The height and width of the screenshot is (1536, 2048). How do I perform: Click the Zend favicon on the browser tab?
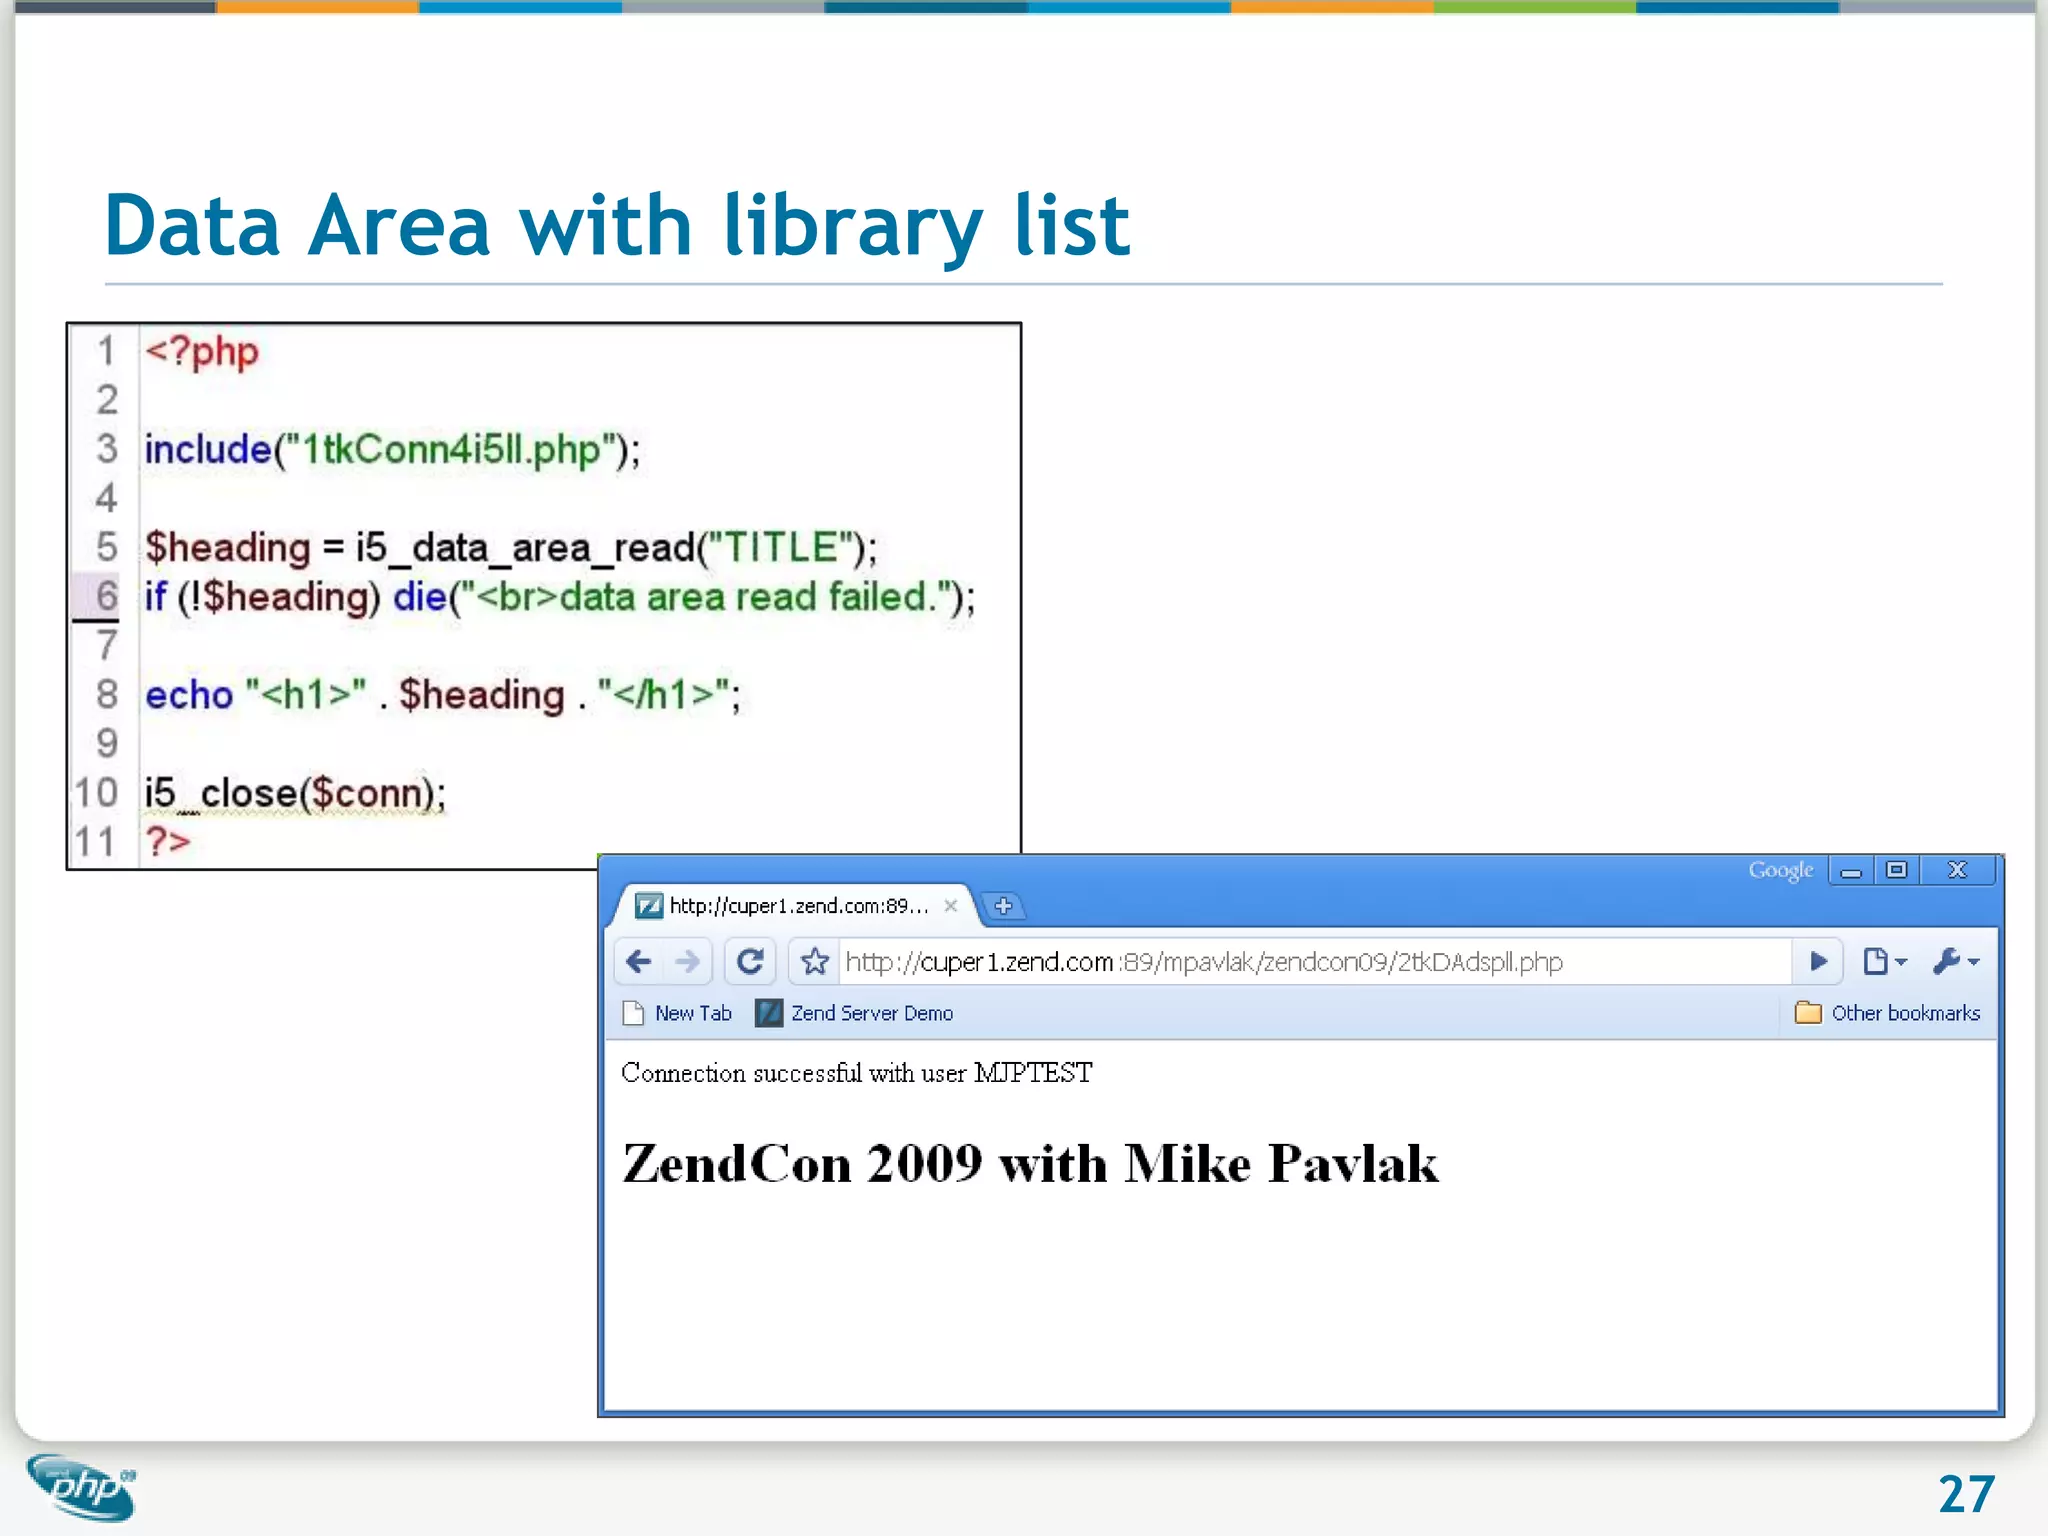[648, 905]
